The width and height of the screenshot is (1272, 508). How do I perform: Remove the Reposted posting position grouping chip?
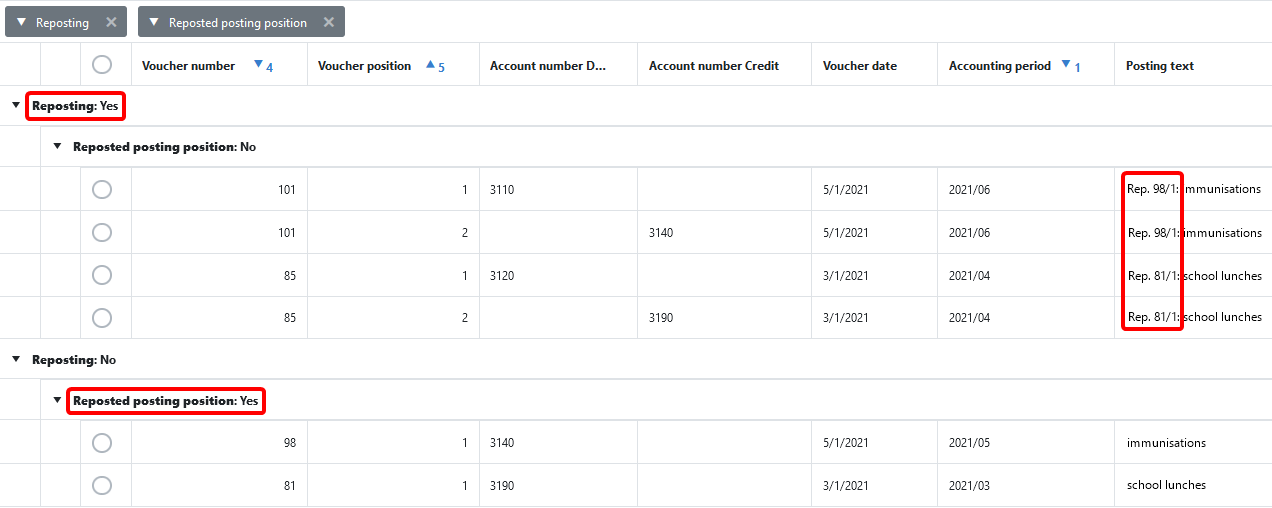328,22
